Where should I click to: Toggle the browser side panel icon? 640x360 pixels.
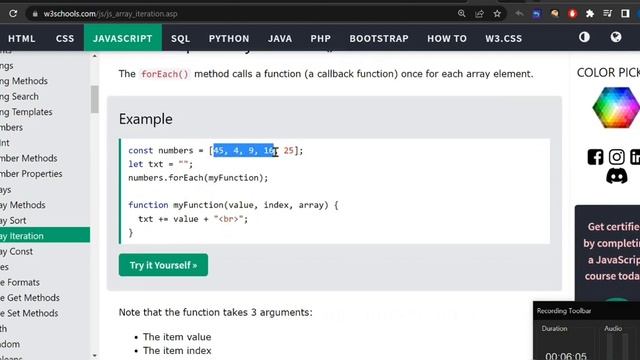point(625,13)
